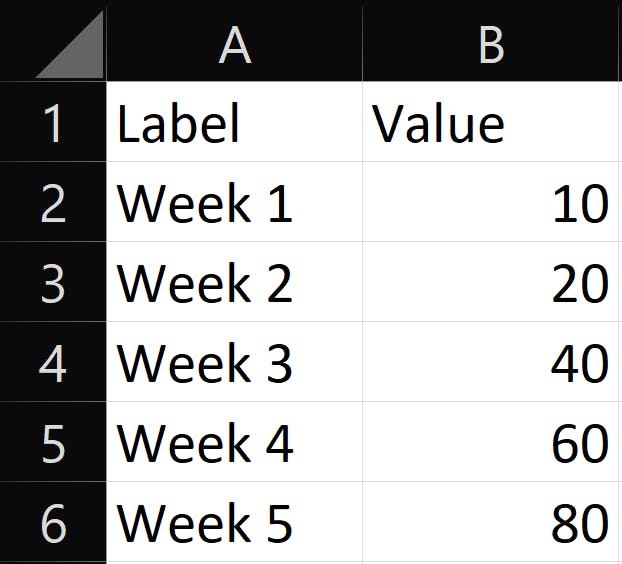The width and height of the screenshot is (622, 564).
Task: Select the Week 3 cell
Action: 234,363
